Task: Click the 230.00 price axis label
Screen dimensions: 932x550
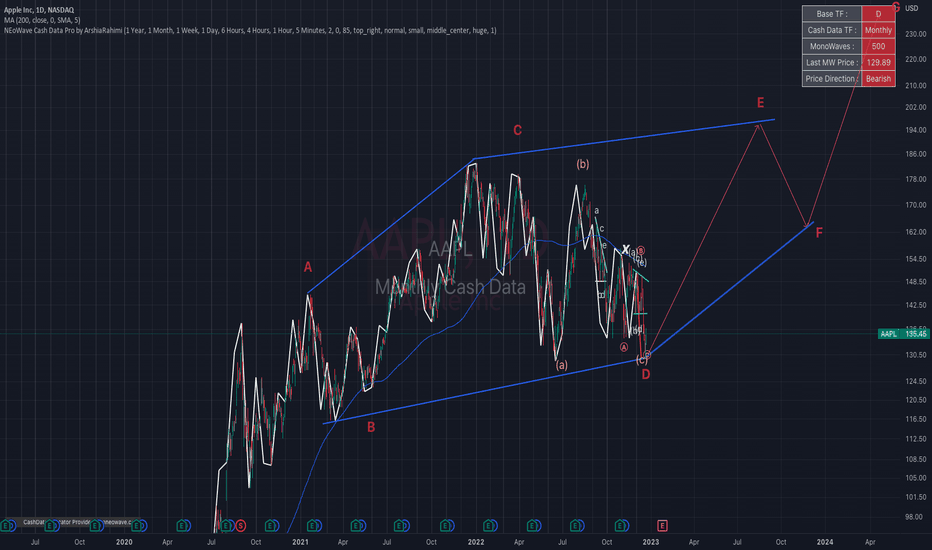Action: pyautogui.click(x=915, y=34)
